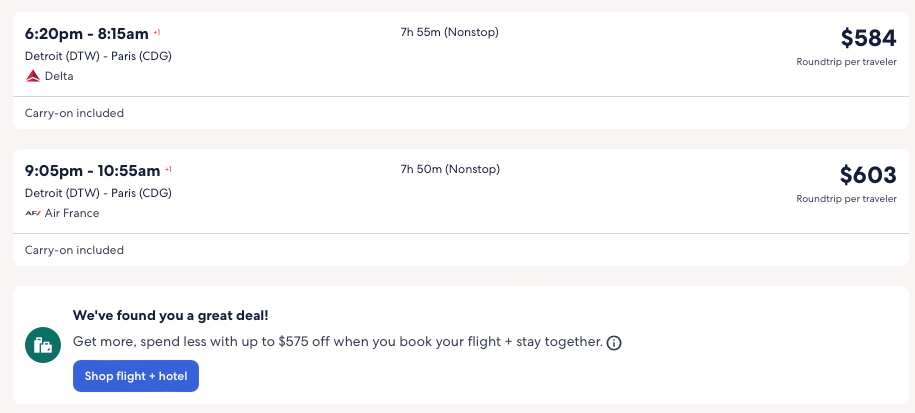The image size is (915, 413).
Task: Click Carry-on included under the Delta flight
Action: coord(74,113)
